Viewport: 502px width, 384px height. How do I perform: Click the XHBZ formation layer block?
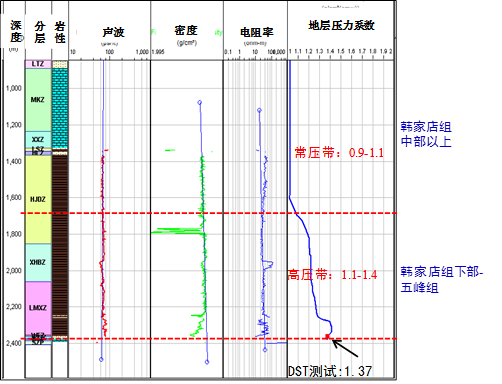[x=38, y=262]
